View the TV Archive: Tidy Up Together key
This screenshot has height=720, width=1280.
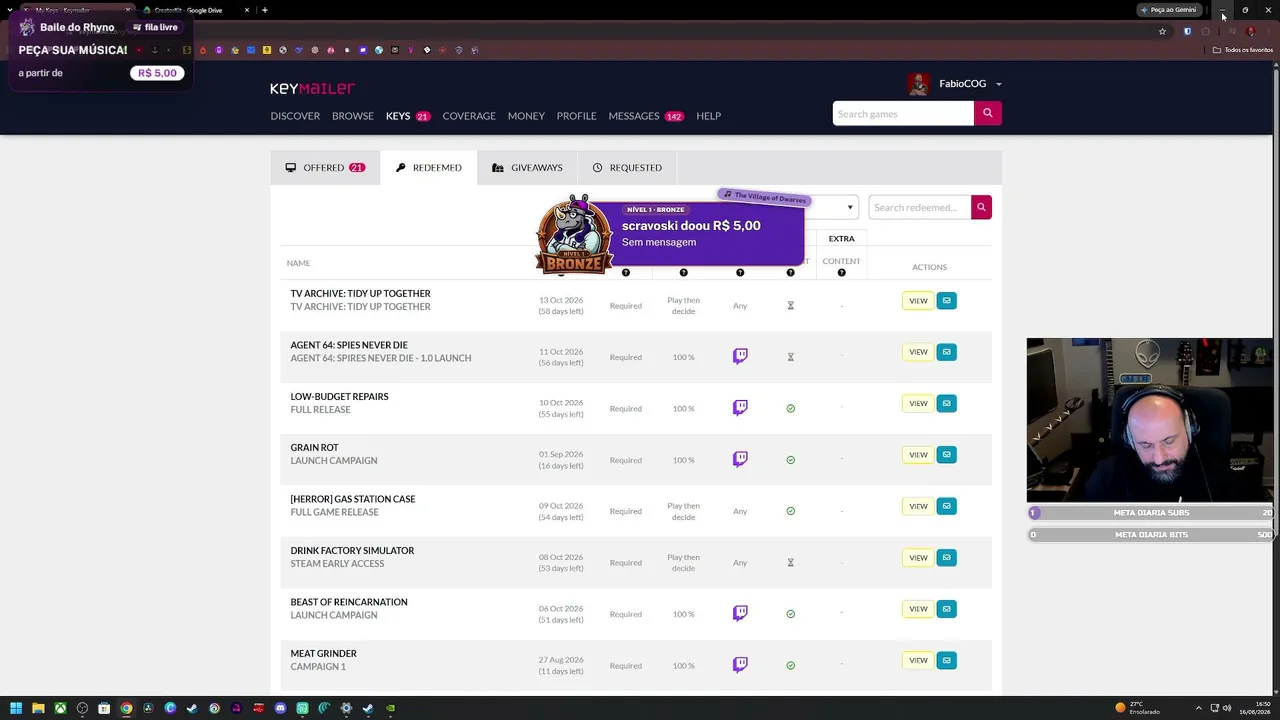click(x=918, y=300)
